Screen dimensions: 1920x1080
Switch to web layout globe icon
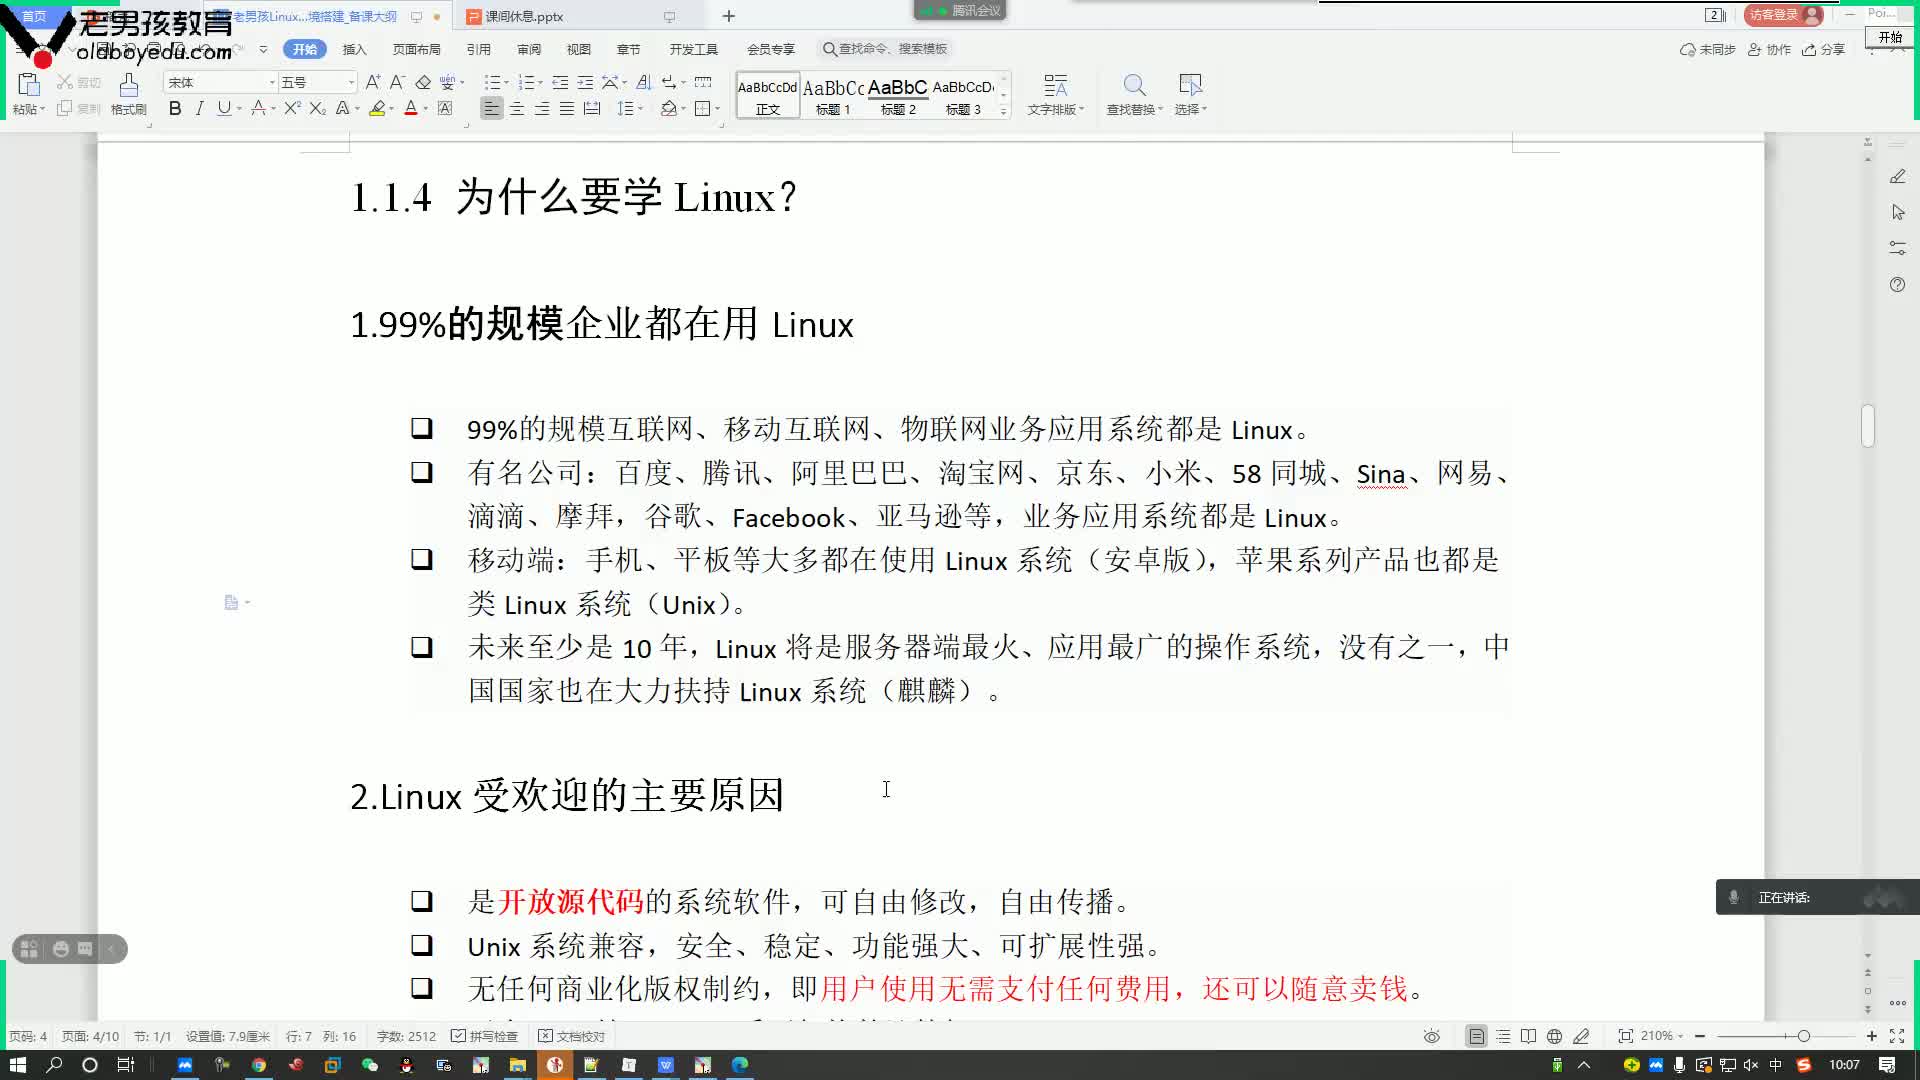pyautogui.click(x=1554, y=1036)
